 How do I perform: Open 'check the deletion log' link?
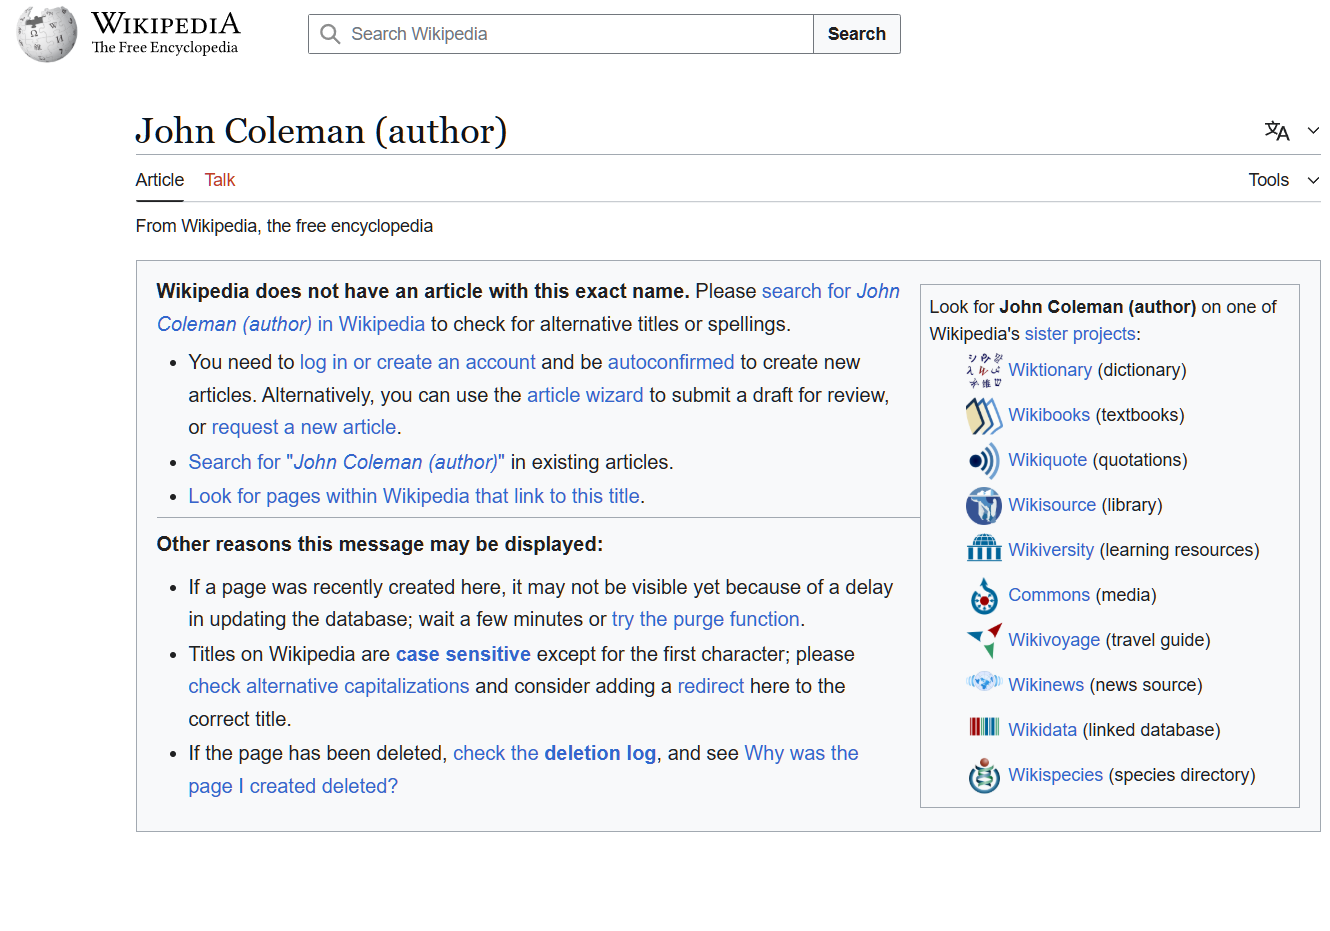[555, 753]
